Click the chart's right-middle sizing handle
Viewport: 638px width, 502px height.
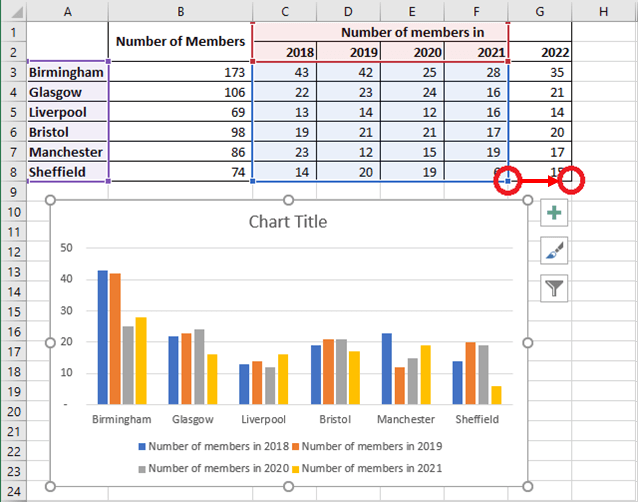click(527, 343)
